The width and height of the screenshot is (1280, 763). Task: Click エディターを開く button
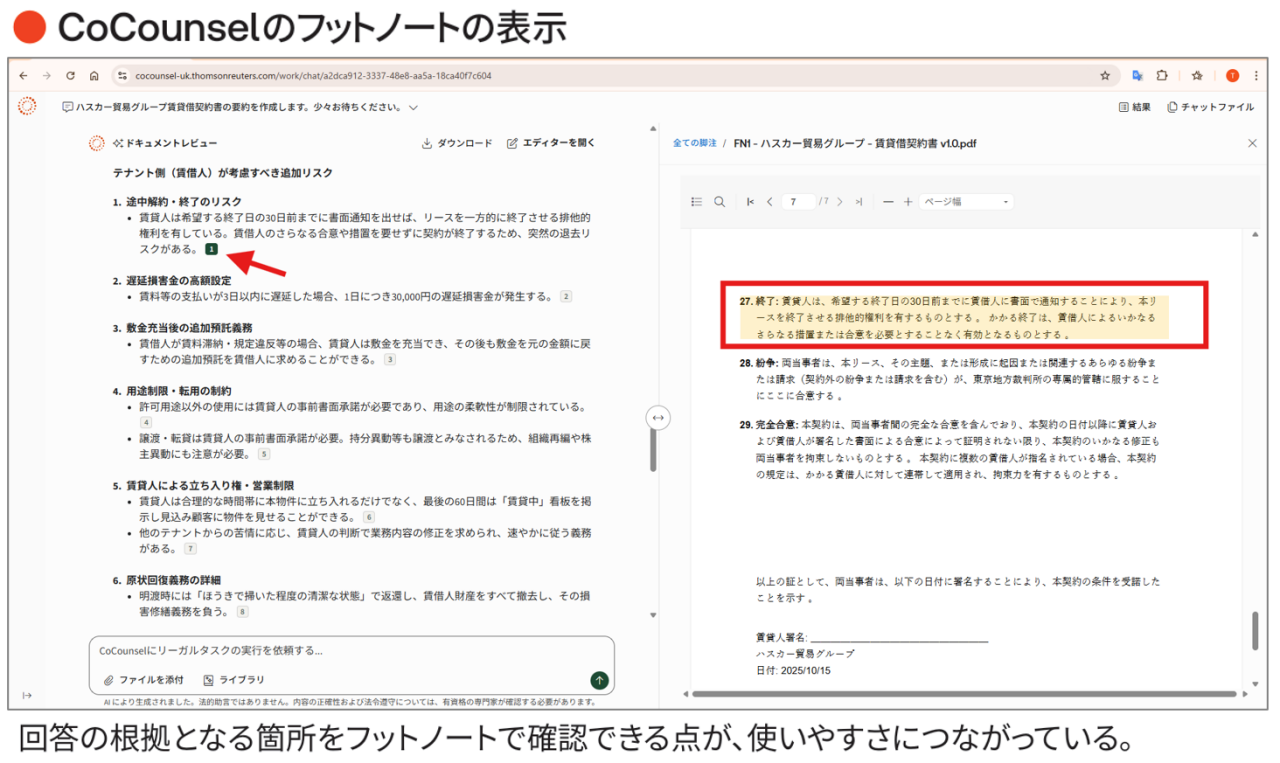pos(551,143)
